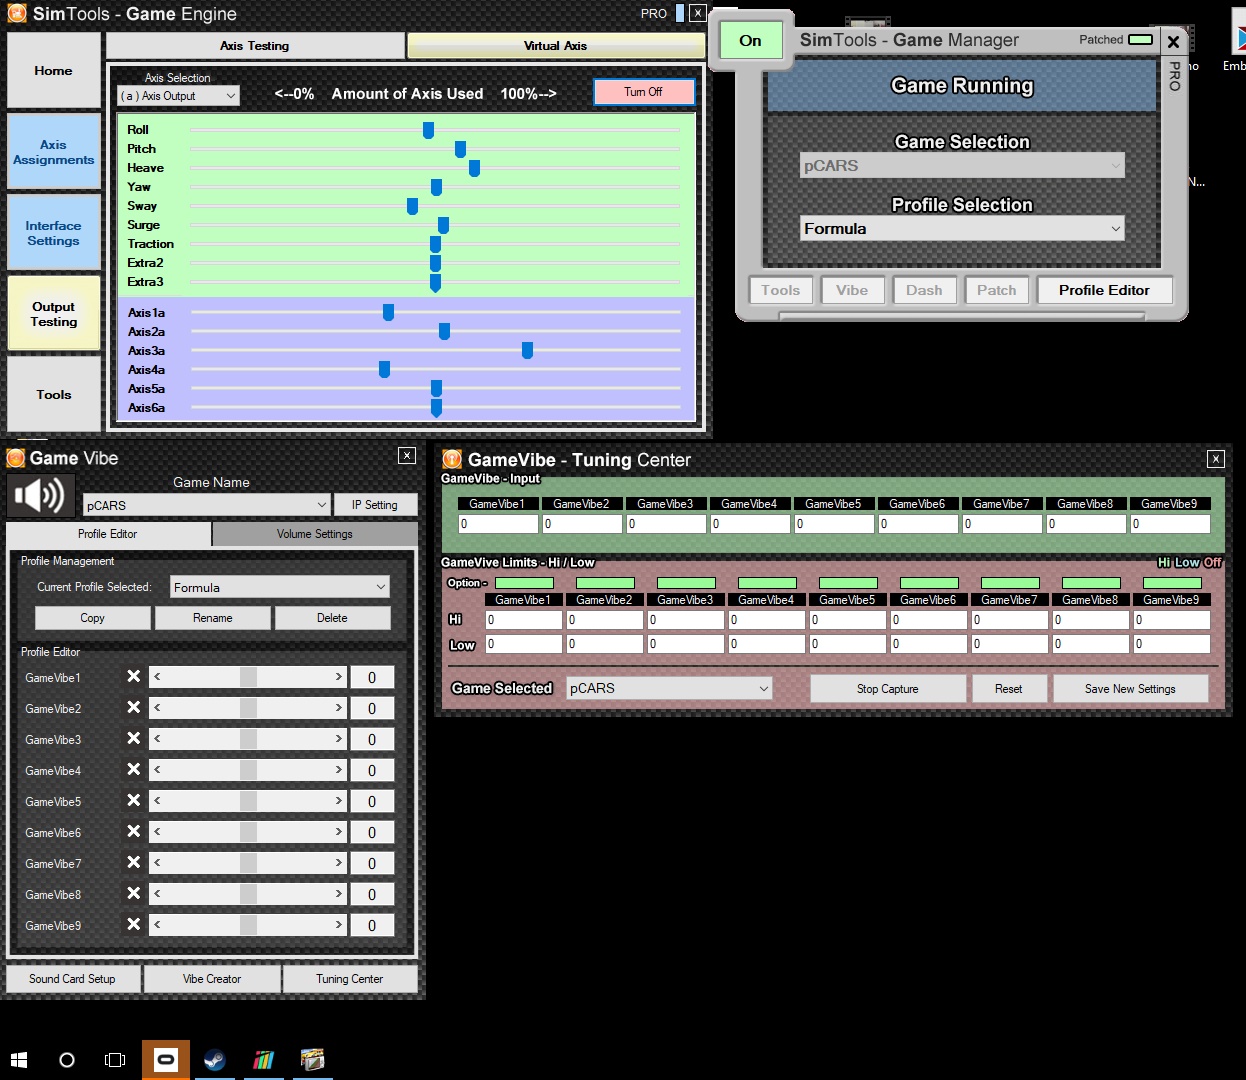Click the GameVibe1 input value field
Image resolution: width=1246 pixels, height=1080 pixels.
point(499,523)
